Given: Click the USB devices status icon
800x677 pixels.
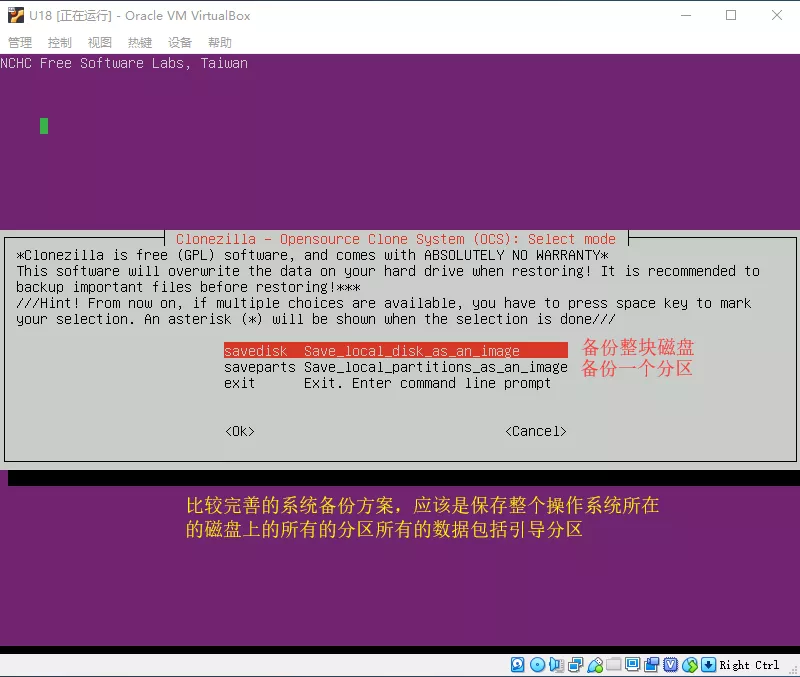Looking at the screenshot, I should click(595, 665).
